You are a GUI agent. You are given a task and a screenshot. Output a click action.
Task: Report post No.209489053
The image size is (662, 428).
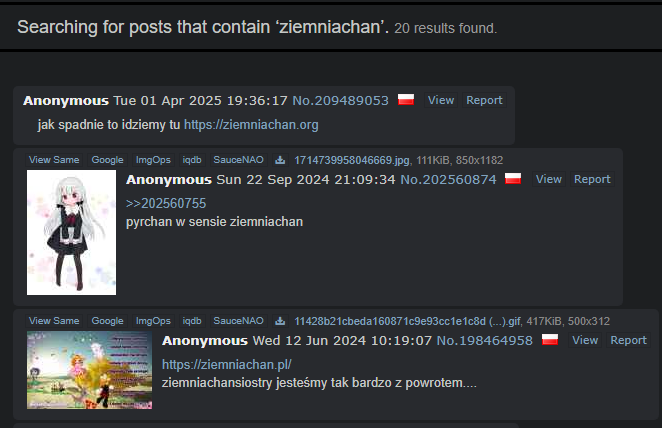[484, 100]
